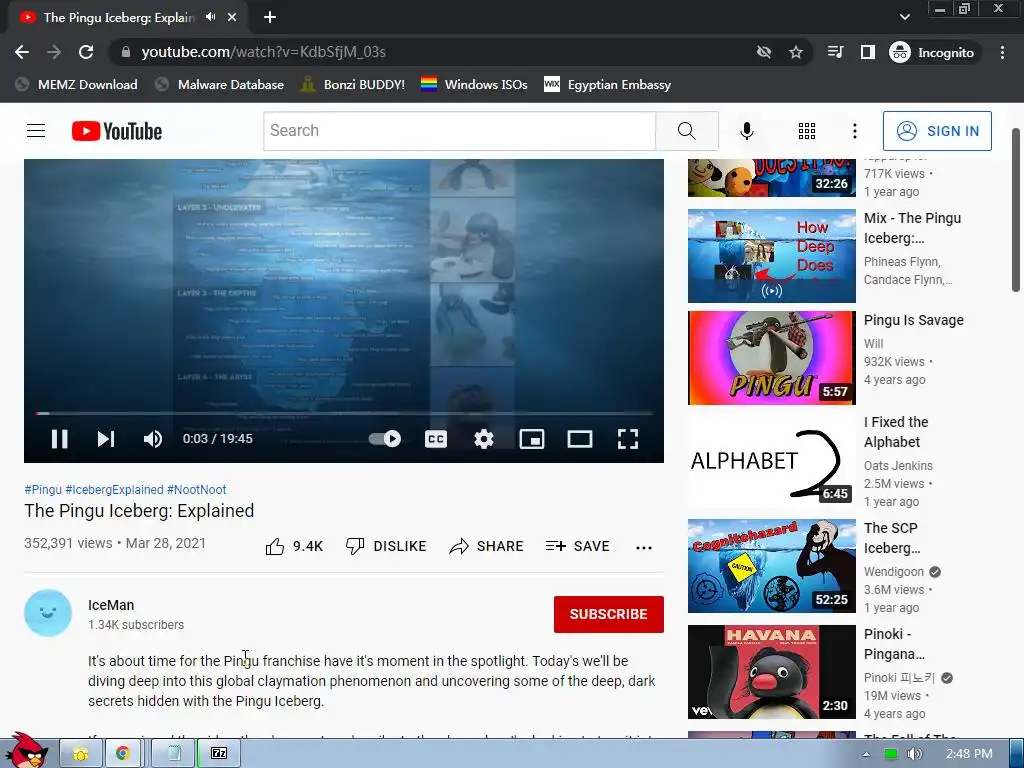Seek along the video progress bar
Viewport: 1024px width, 768px height.
point(344,413)
